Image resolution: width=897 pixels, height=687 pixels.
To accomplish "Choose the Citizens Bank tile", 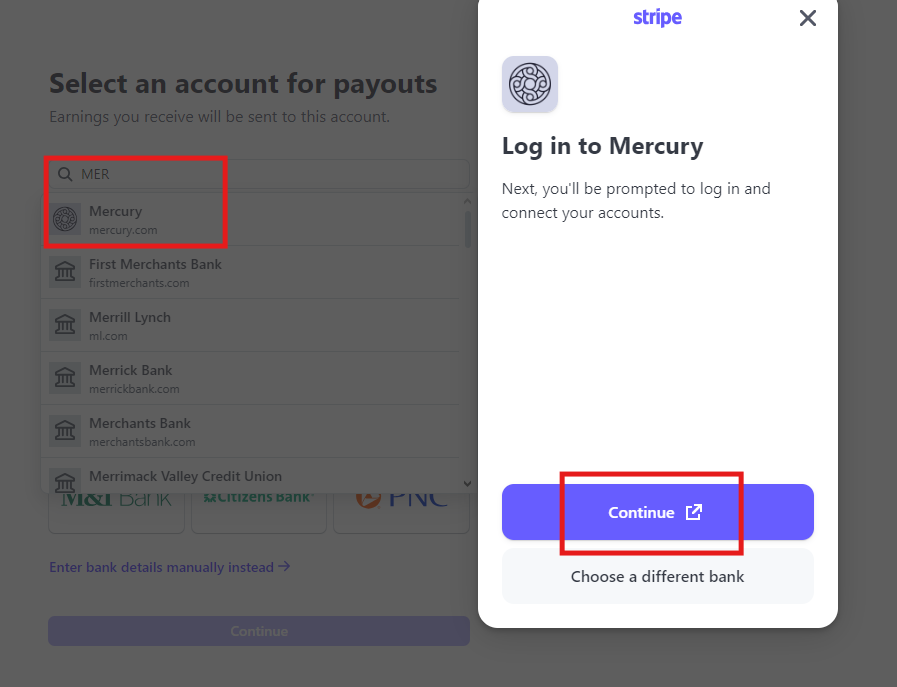I will coord(259,511).
